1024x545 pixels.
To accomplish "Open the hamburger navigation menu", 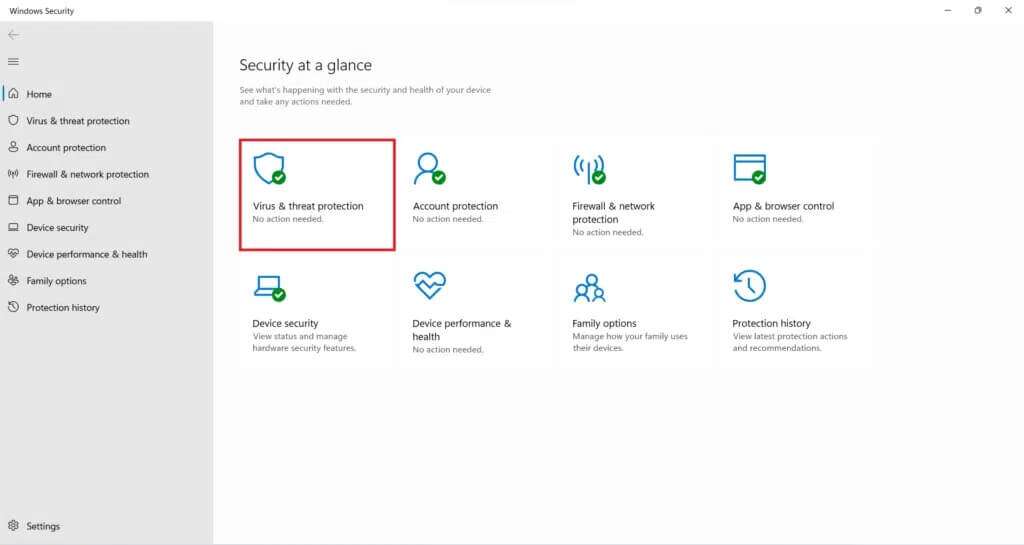I will 13,62.
